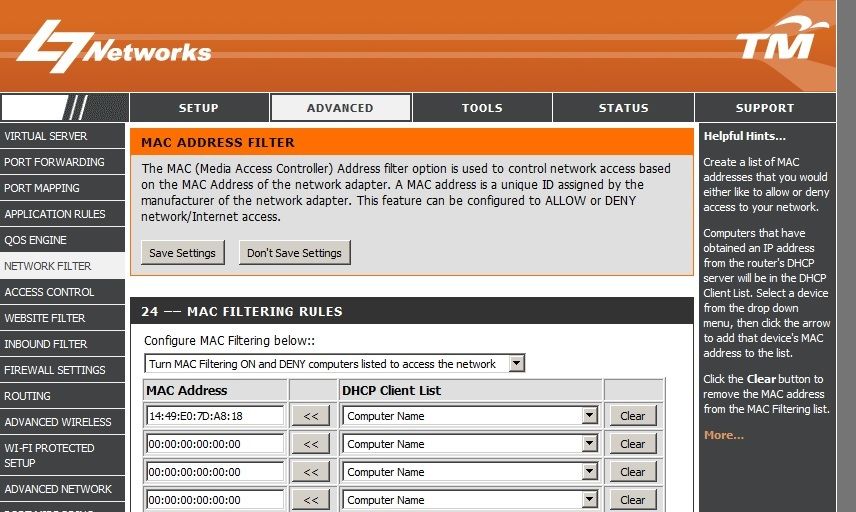The image size is (856, 512).
Task: Switch to the SETUP tab
Action: tap(199, 108)
